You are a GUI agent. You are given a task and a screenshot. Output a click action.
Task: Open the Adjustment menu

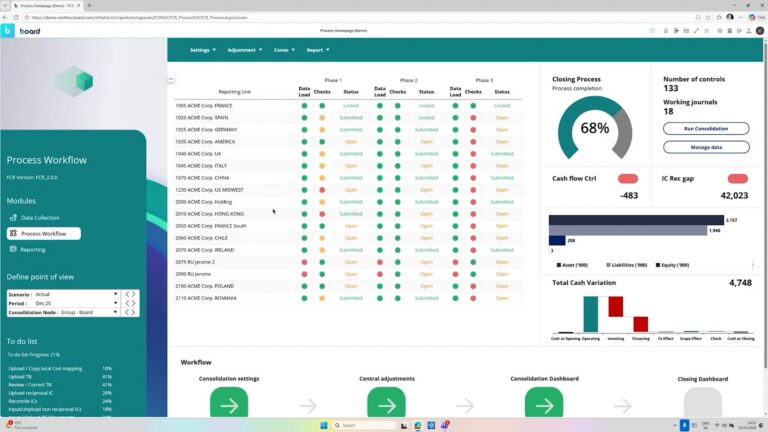(245, 50)
